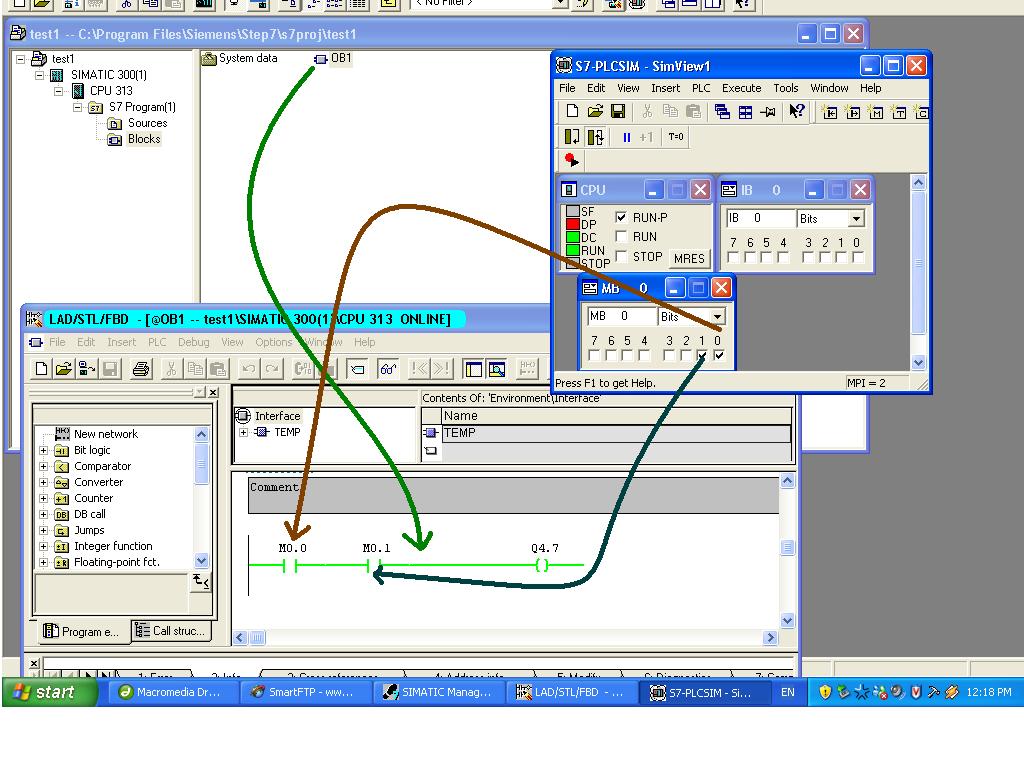Toggle bit 0 of IB 0
Screen dimensions: 1024x768
point(857,257)
